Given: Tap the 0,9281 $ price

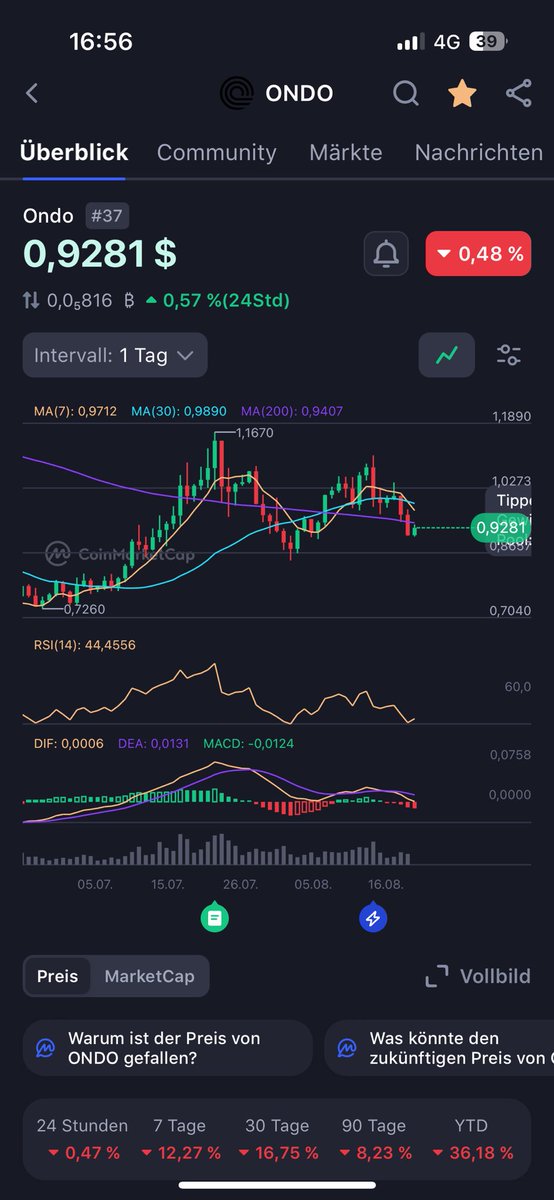Looking at the screenshot, I should [x=100, y=254].
